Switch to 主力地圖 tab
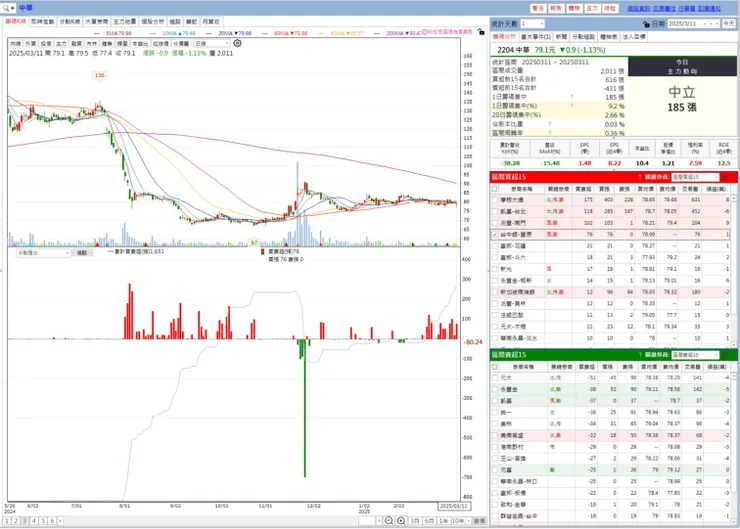Viewport: 740px width, 529px height. 125,22
